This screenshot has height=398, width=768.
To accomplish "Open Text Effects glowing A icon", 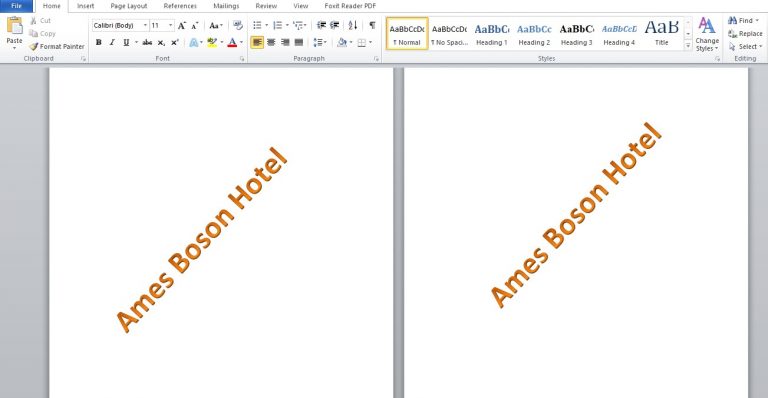I will (194, 43).
